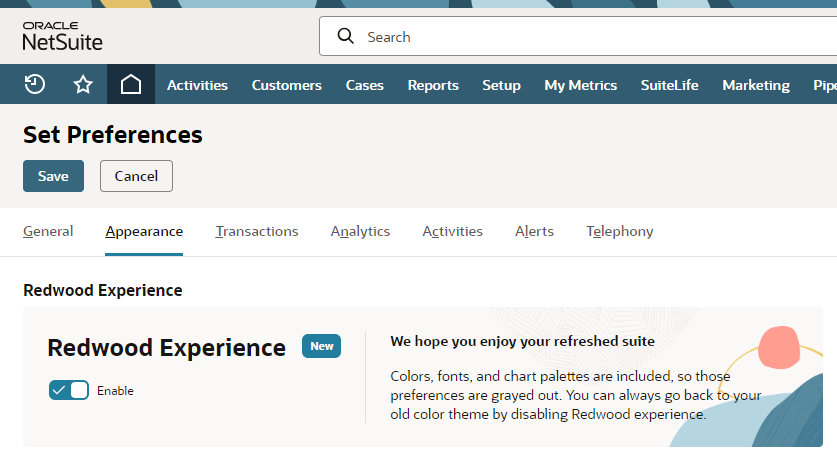This screenshot has height=458, width=837.
Task: Click the Enable label next to the toggle
Action: pyautogui.click(x=115, y=391)
